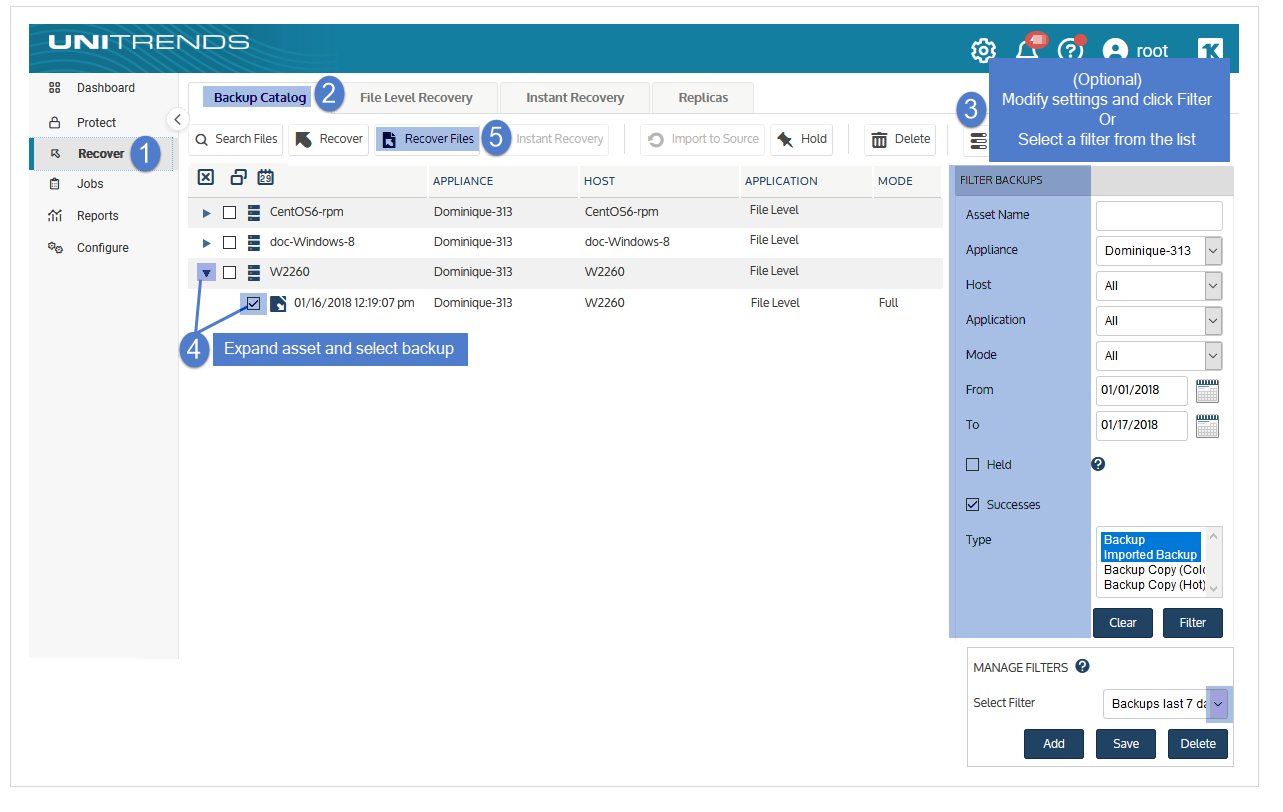Open the settings gear in the header
Viewport: 1283px width, 812px height.
tap(983, 50)
